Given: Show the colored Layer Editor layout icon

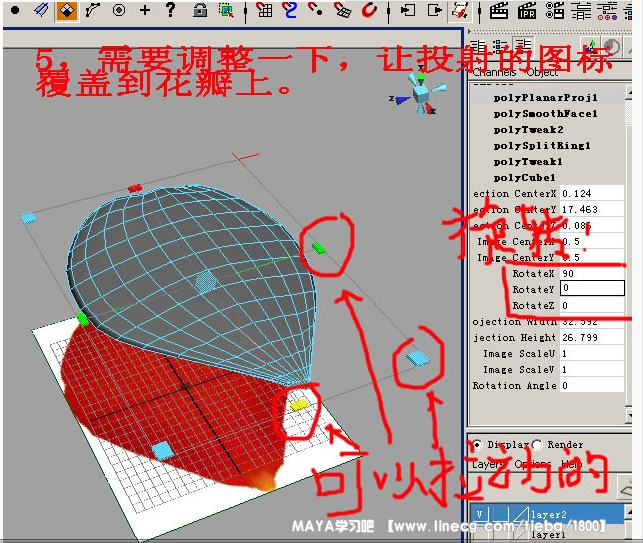Looking at the screenshot, I should click(x=499, y=46).
